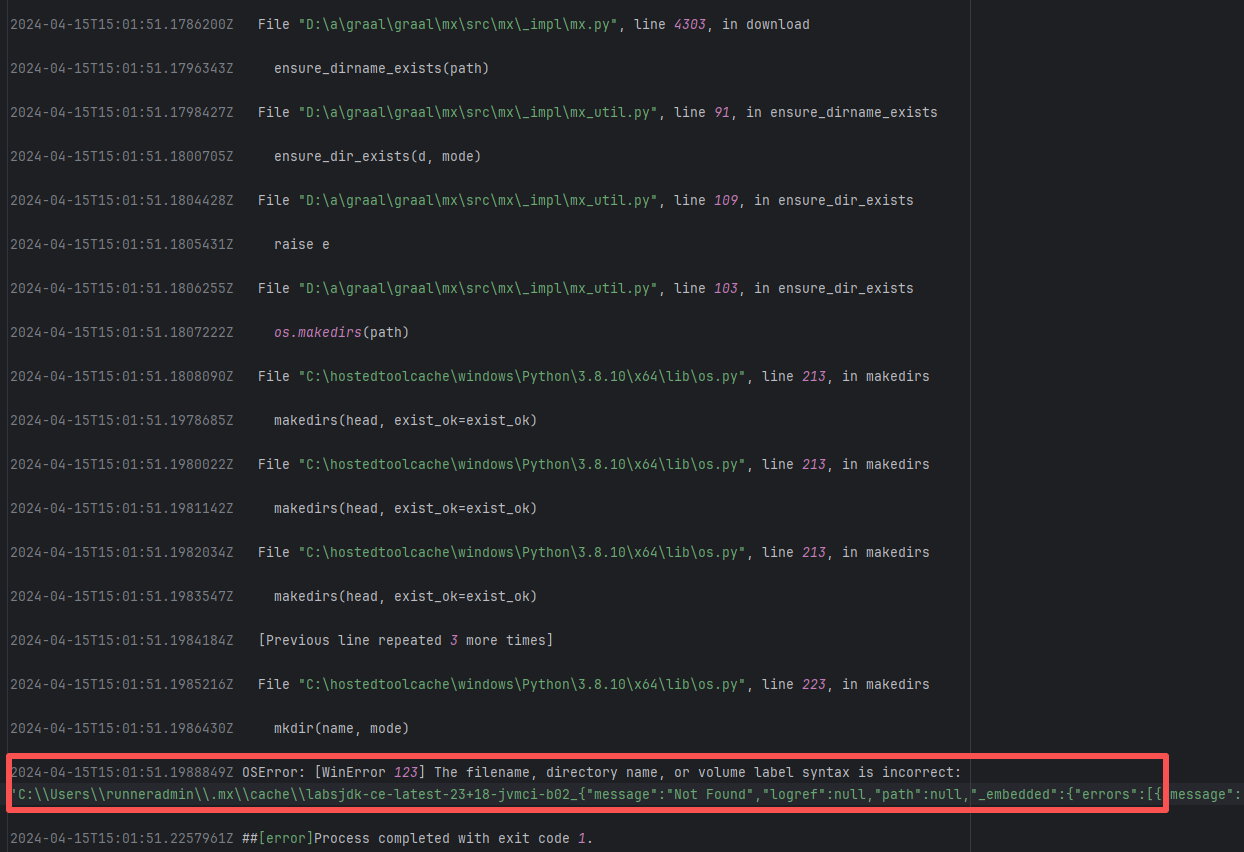Click the os.makedirs(path) statement
The image size is (1244, 852).
(x=341, y=332)
